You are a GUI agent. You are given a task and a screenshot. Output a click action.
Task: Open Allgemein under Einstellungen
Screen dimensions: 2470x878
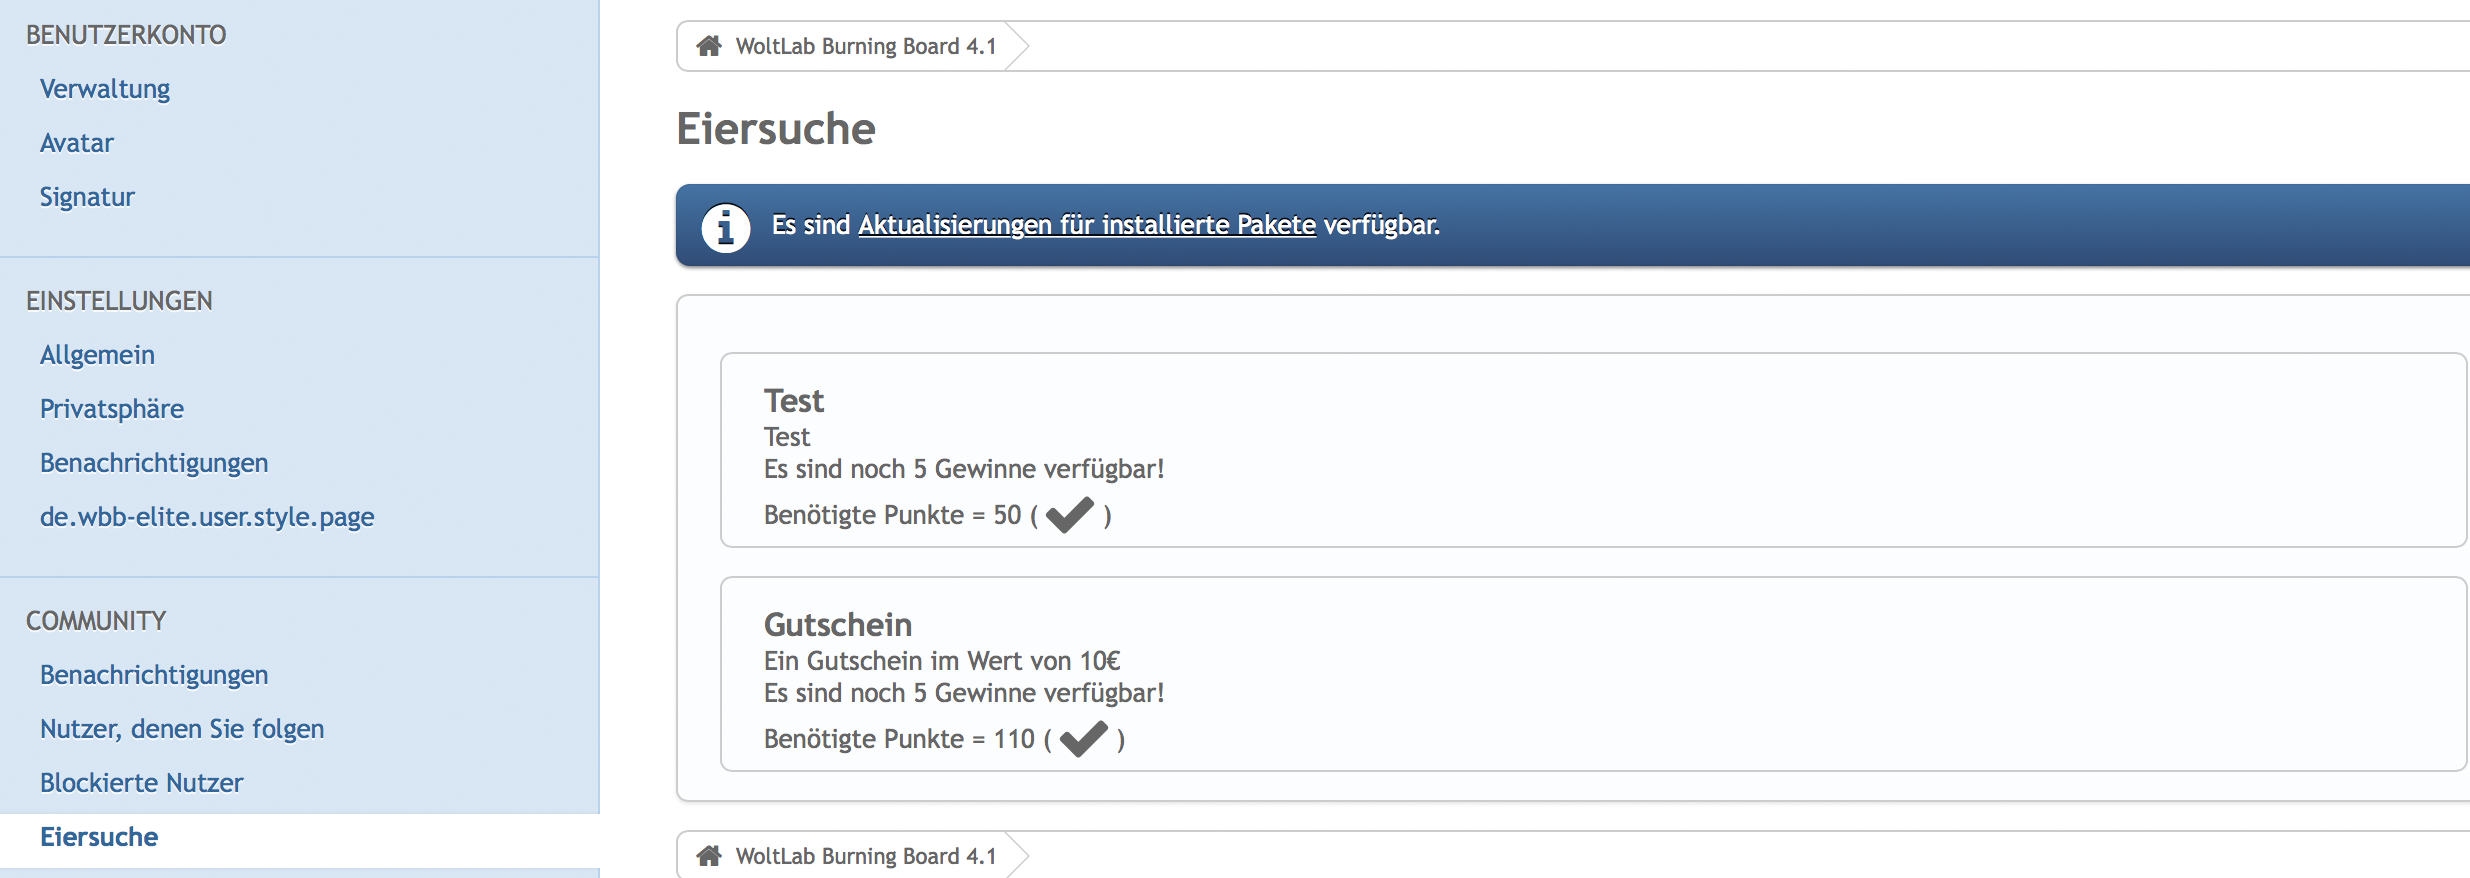click(x=97, y=355)
